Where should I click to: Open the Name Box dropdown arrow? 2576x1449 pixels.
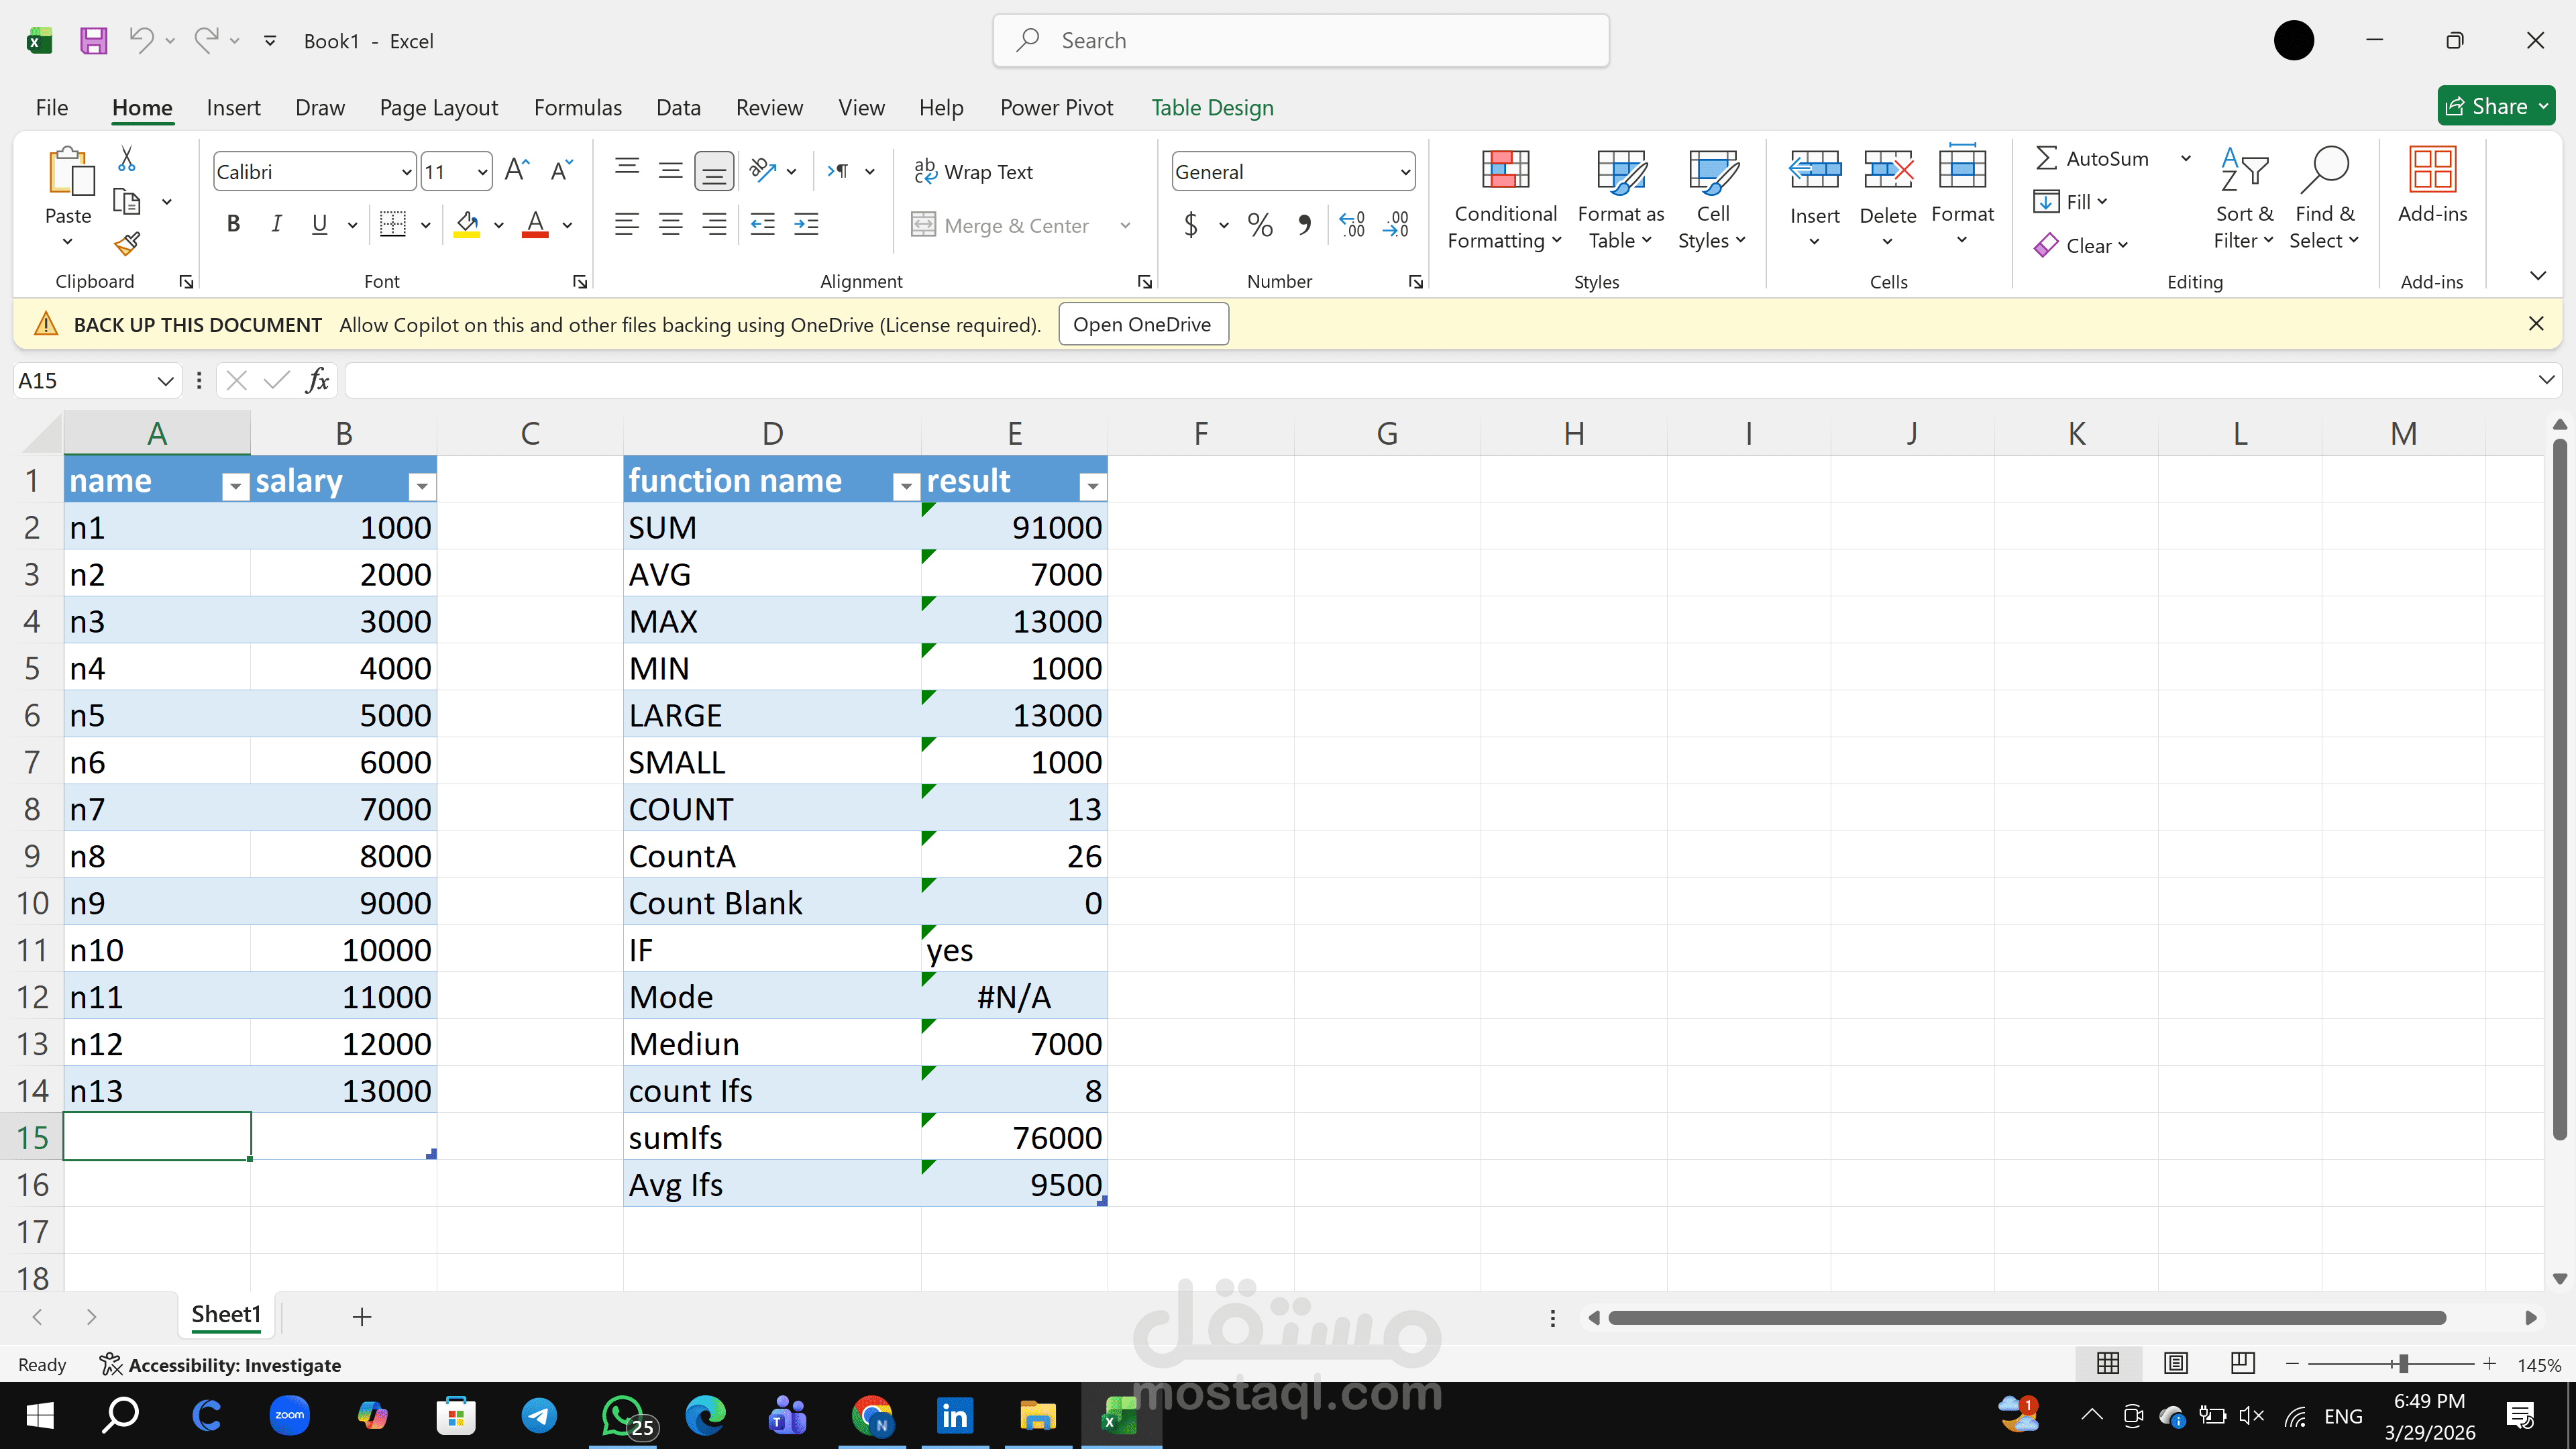click(x=165, y=381)
